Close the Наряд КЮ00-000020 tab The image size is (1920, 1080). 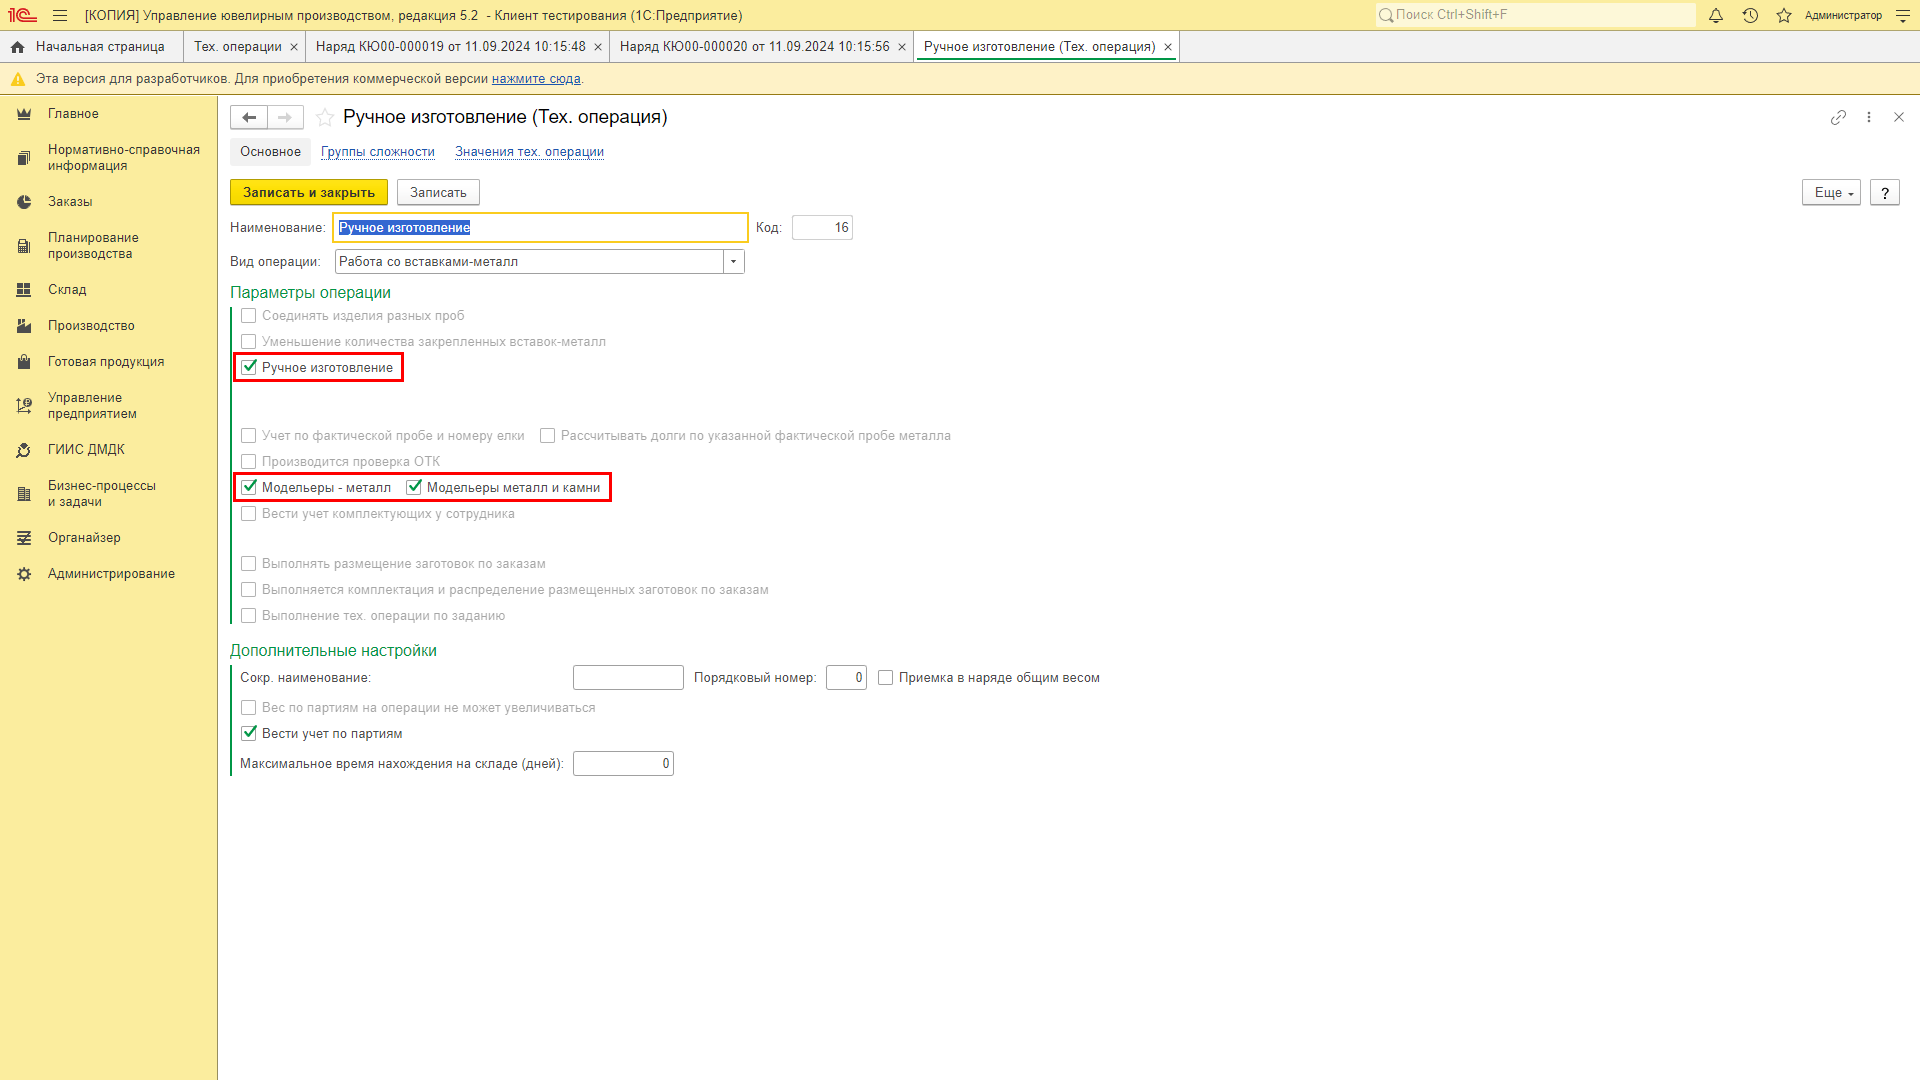pyautogui.click(x=902, y=47)
